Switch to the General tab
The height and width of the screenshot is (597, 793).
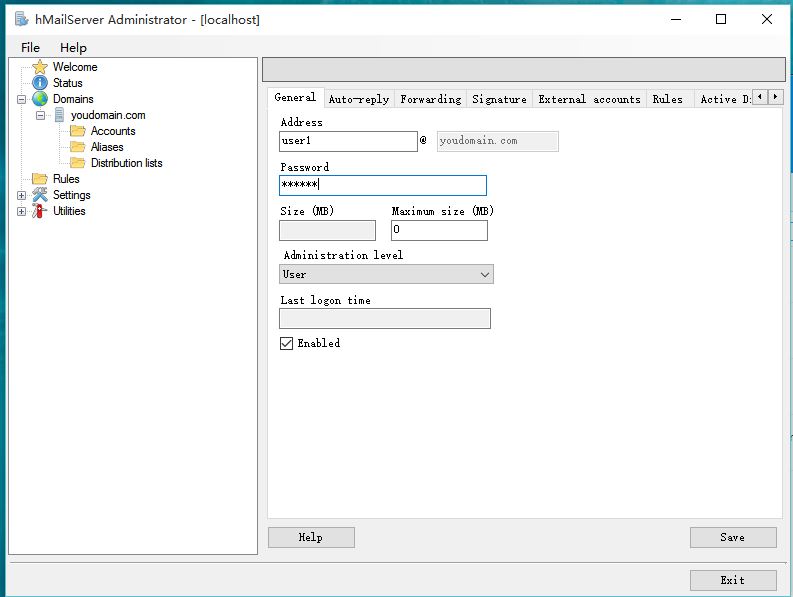pos(295,97)
